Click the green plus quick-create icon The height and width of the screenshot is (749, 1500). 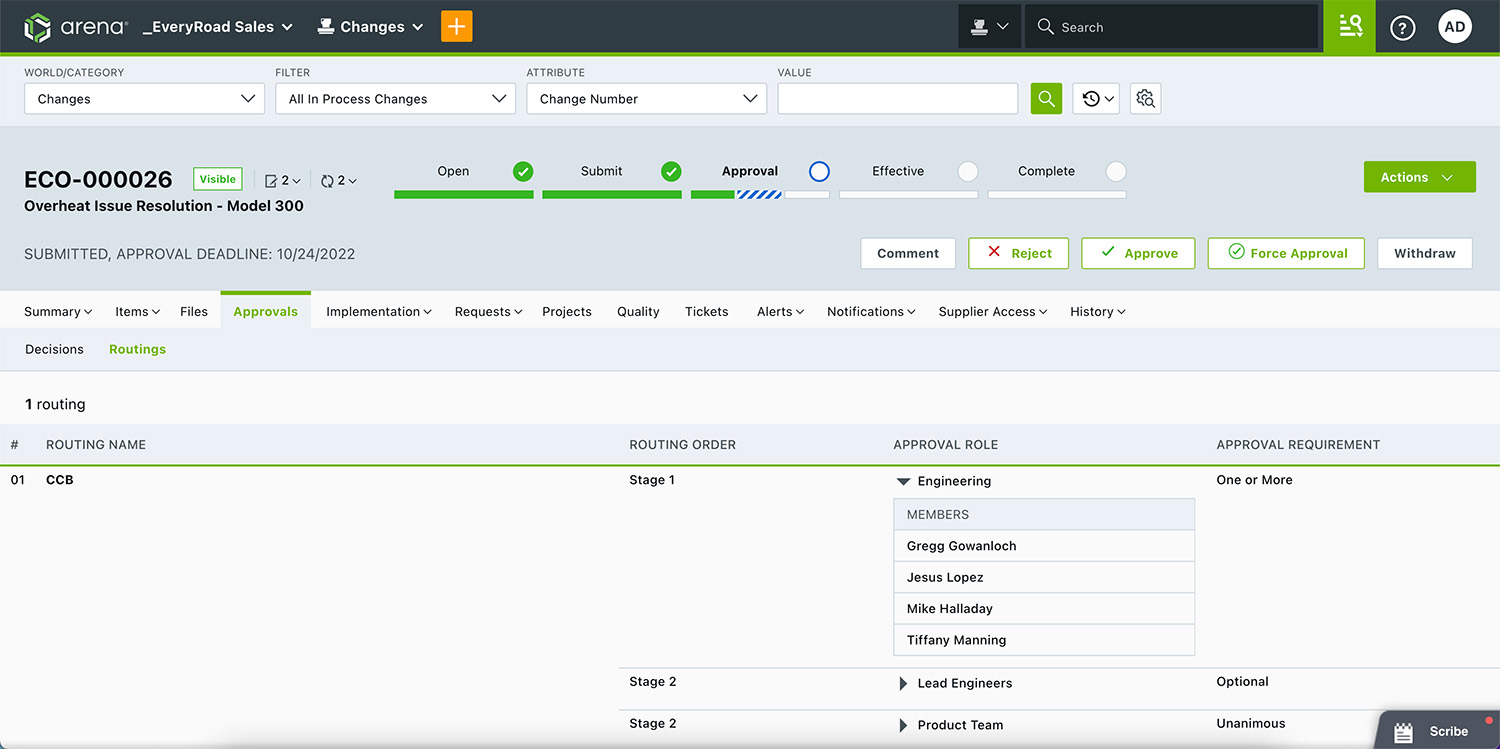tap(456, 26)
